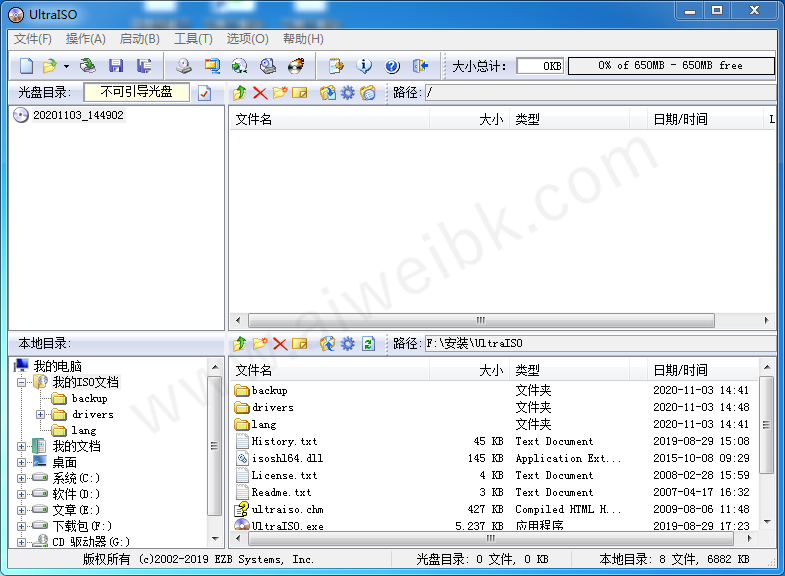Click the Up folder icon in disc pane
Image resolution: width=785 pixels, height=576 pixels.
(240, 93)
